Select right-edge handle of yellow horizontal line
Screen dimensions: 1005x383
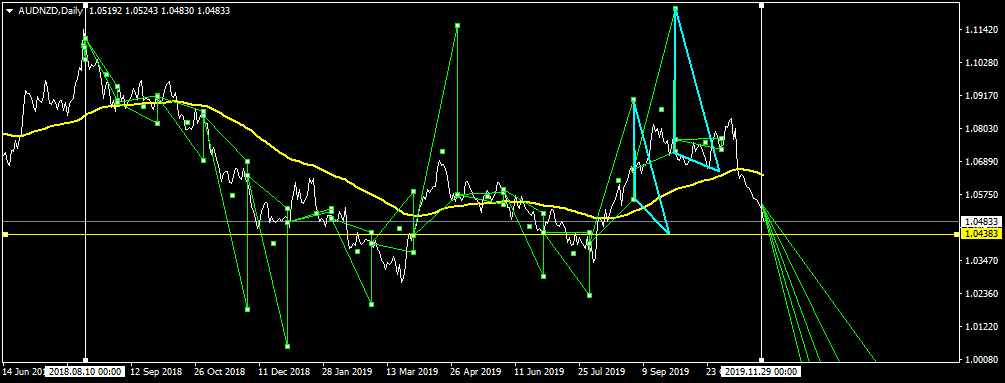[956, 235]
